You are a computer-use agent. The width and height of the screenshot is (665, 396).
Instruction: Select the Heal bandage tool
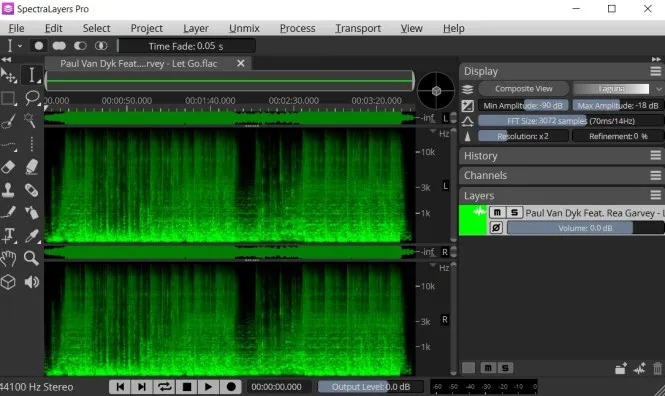[x=31, y=190]
